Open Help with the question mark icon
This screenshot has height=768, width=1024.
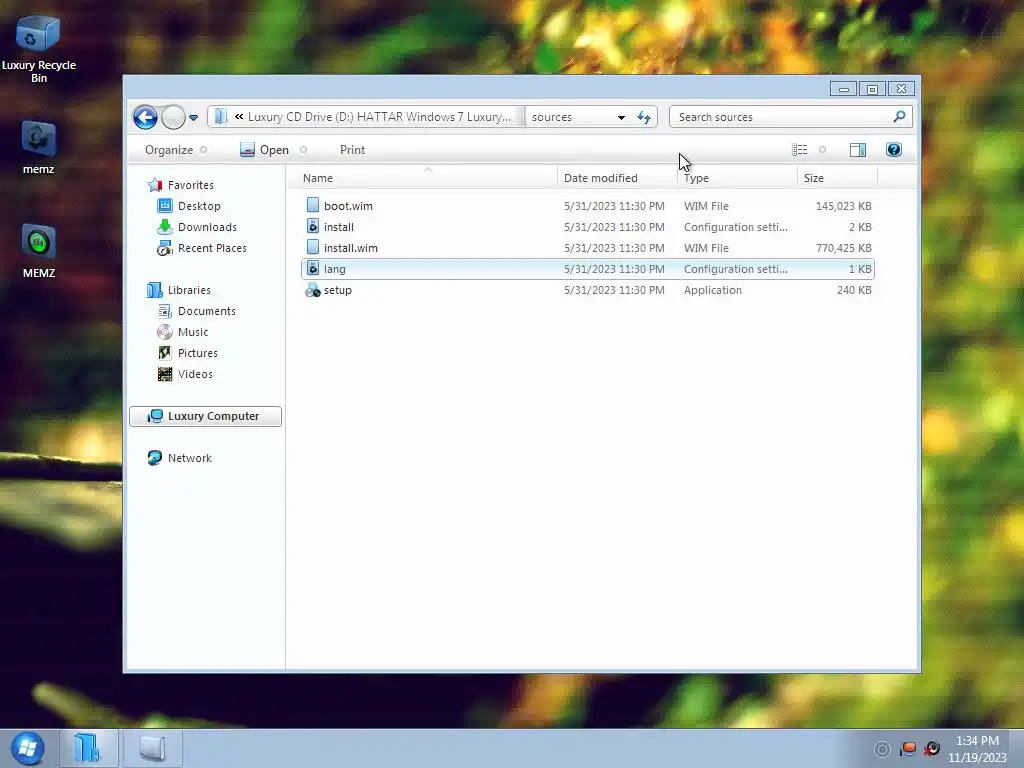pyautogui.click(x=893, y=150)
